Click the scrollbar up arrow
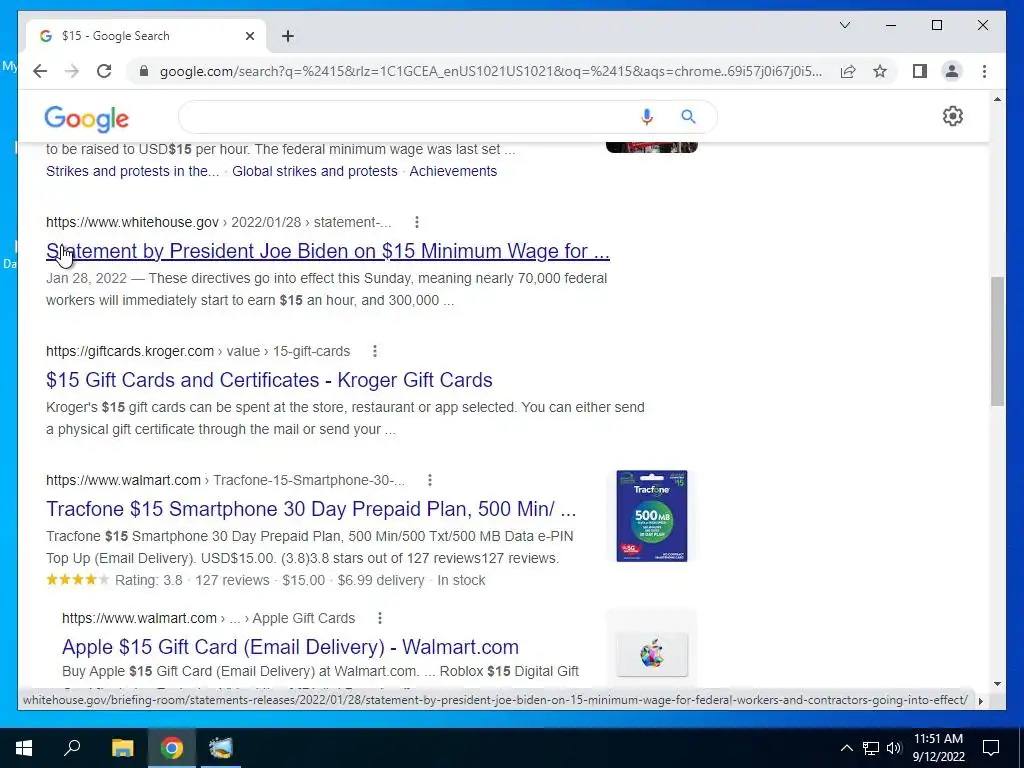 (997, 99)
